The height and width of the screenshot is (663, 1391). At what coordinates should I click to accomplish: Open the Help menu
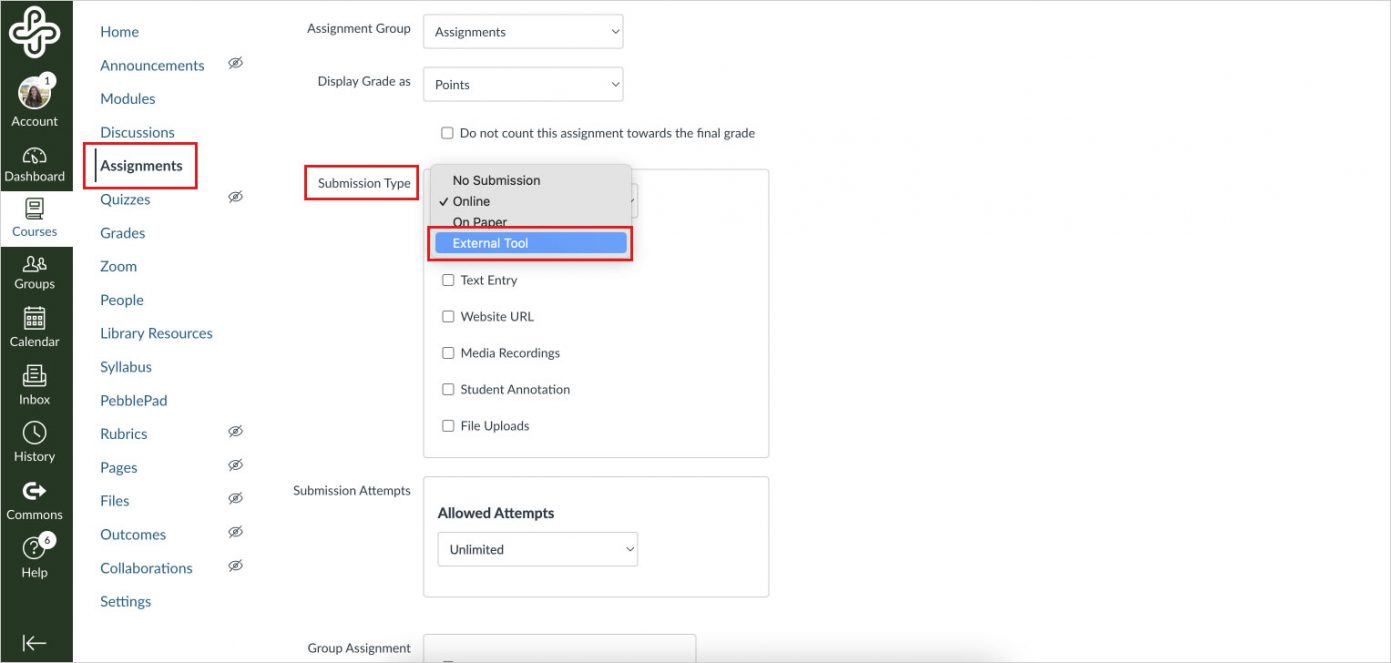(36, 557)
